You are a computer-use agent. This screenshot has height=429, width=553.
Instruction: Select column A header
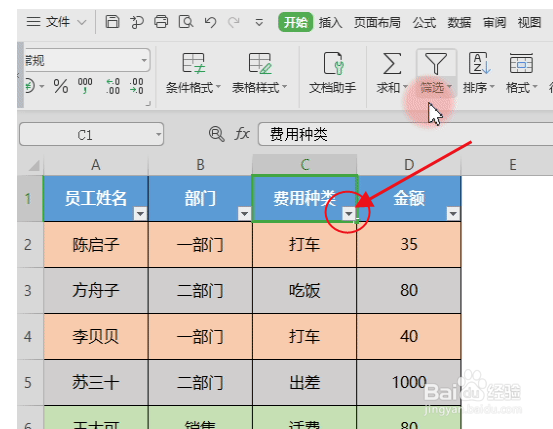96,165
